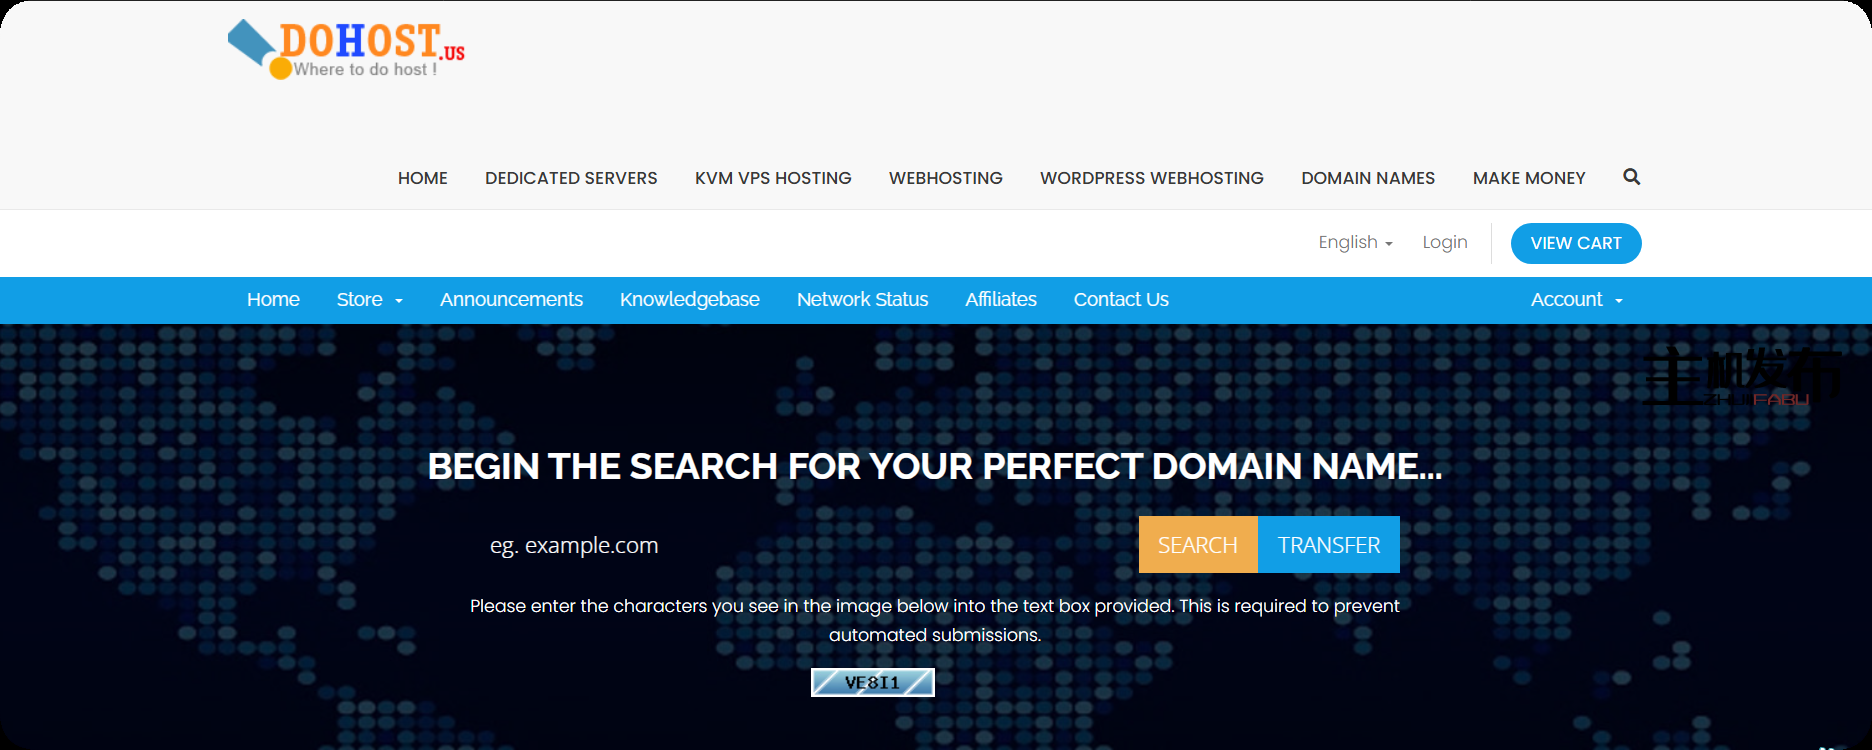Click the DoHost.us logo
1872x750 pixels.
tap(346, 50)
